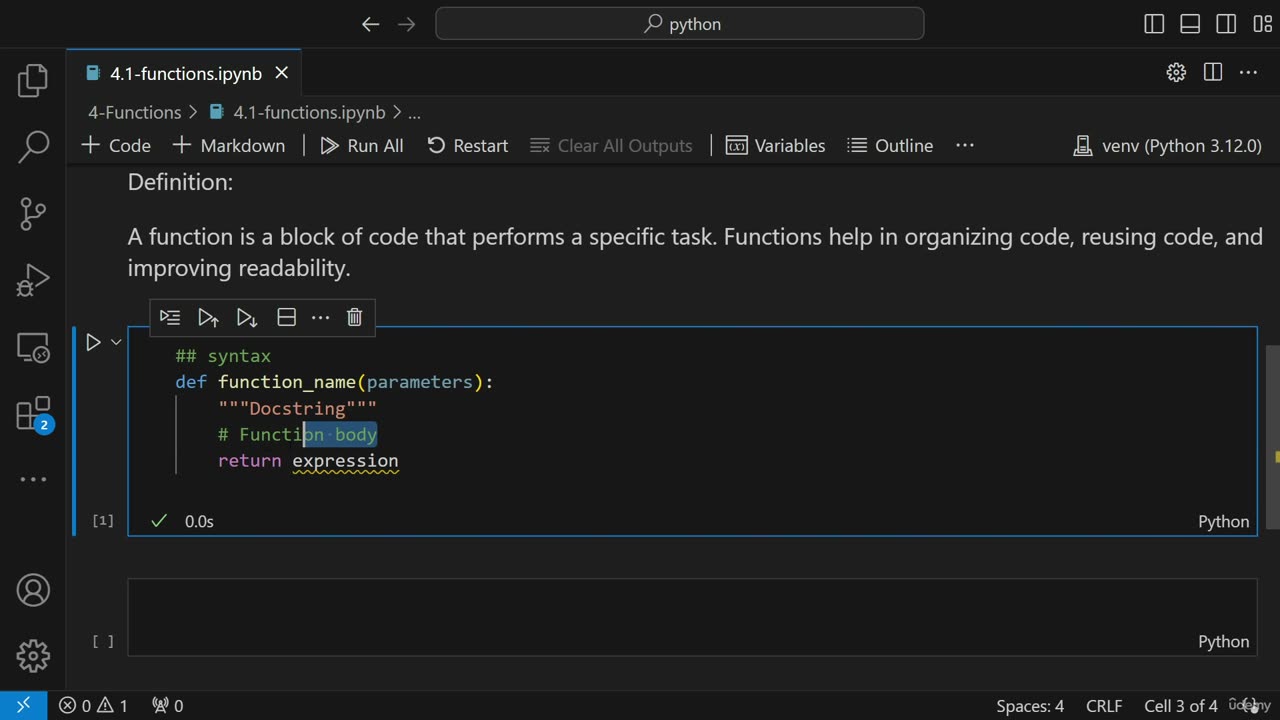
Task: Open notebook toolbar overflow ellipsis
Action: tap(965, 145)
